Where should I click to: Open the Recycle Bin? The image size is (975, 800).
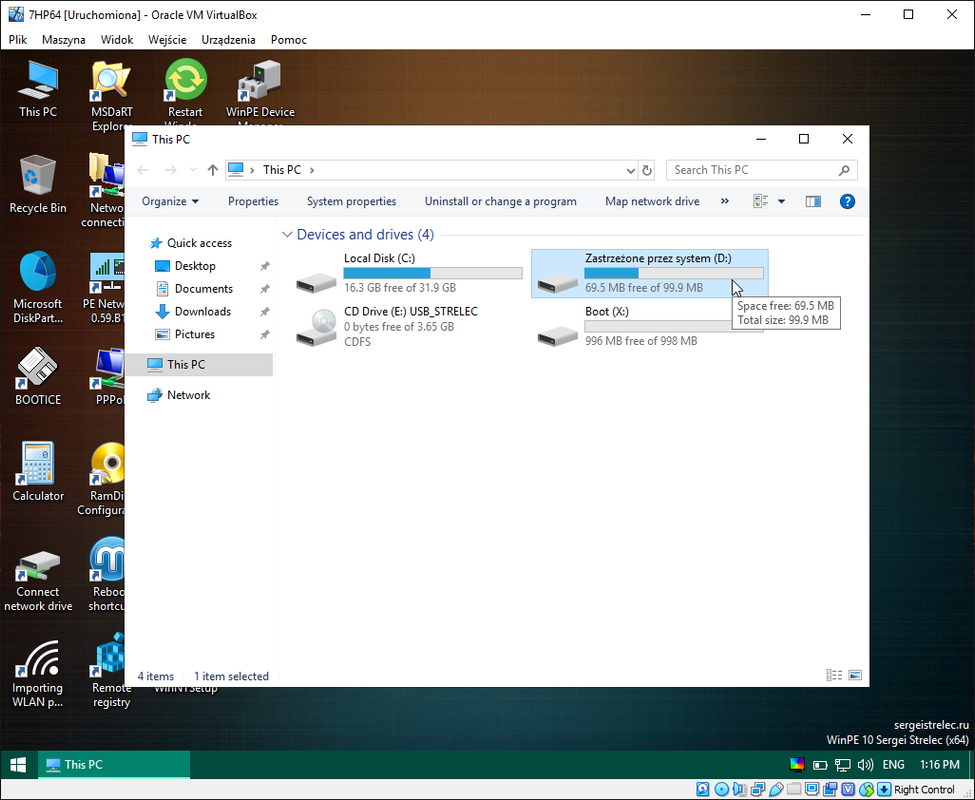(37, 185)
